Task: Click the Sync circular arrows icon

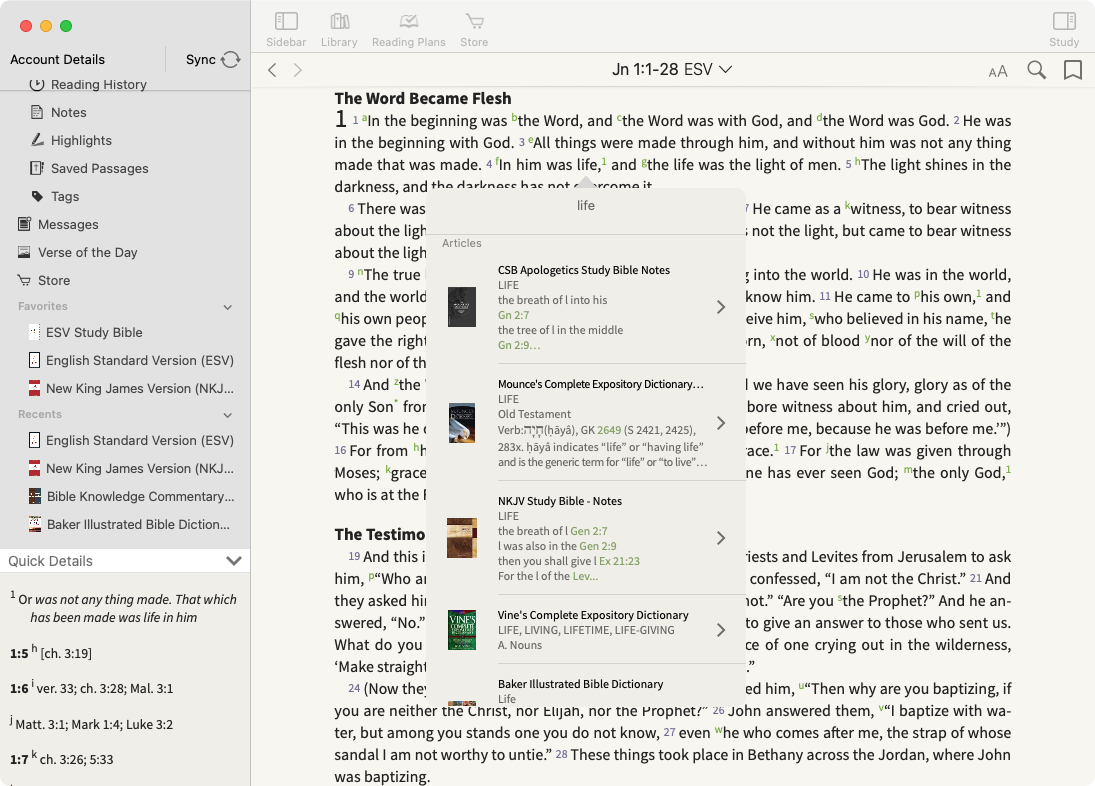Action: click(230, 60)
